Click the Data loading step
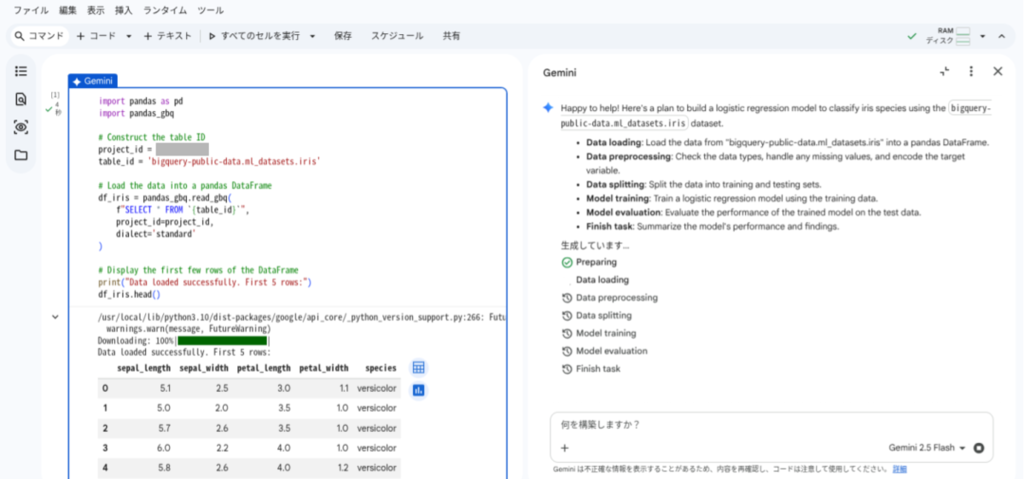 tap(602, 280)
